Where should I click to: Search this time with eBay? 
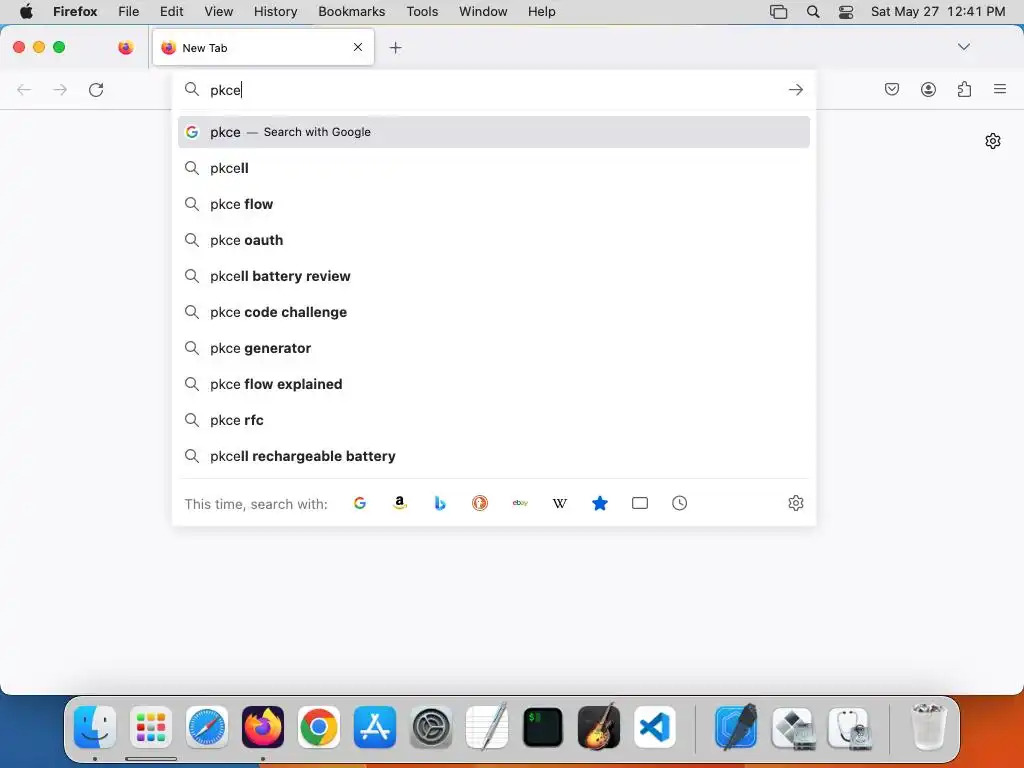pos(520,503)
